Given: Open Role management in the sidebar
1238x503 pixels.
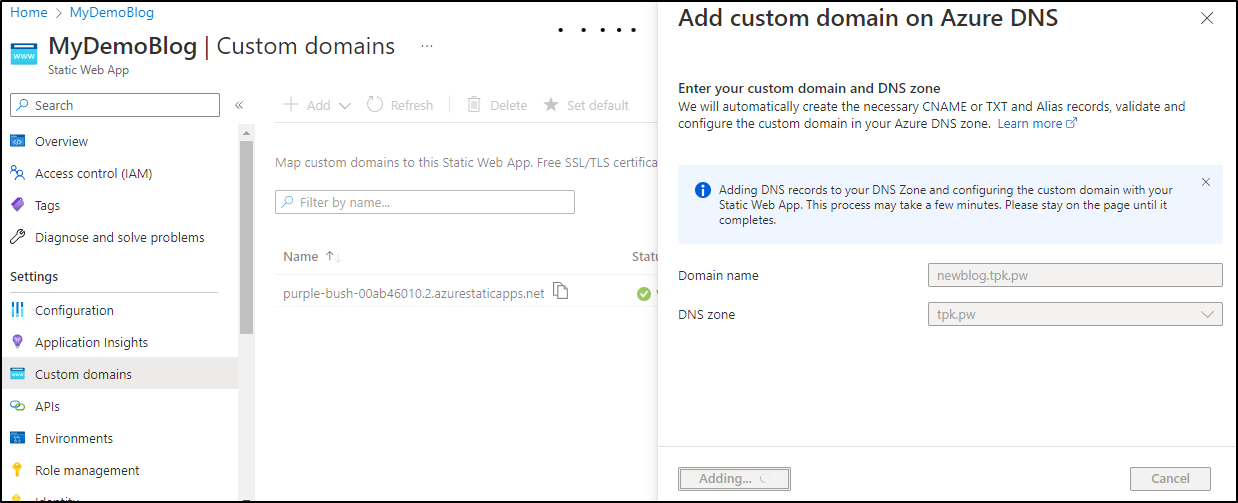Looking at the screenshot, I should [87, 470].
